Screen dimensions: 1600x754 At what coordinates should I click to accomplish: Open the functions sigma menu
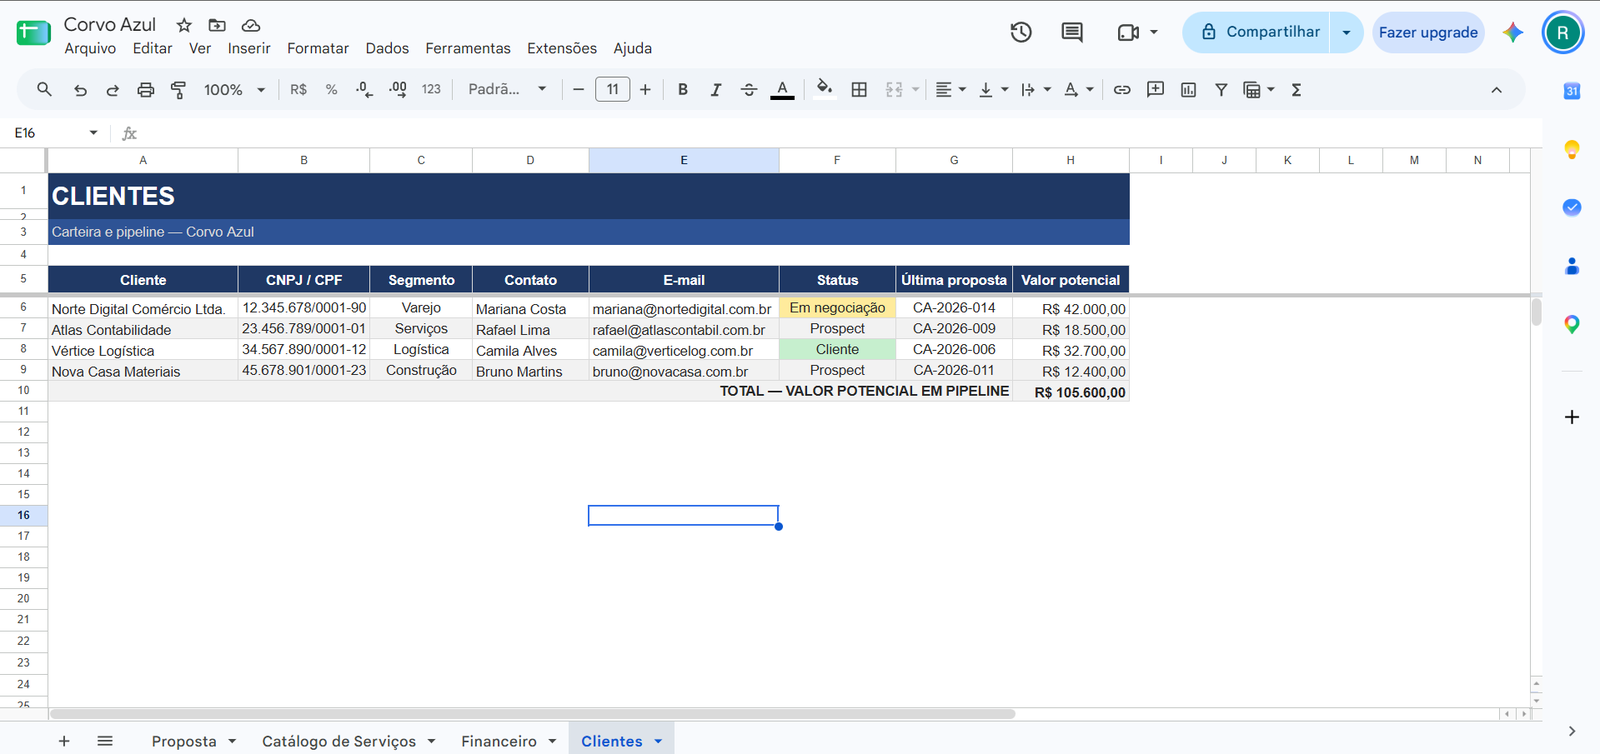tap(1296, 90)
